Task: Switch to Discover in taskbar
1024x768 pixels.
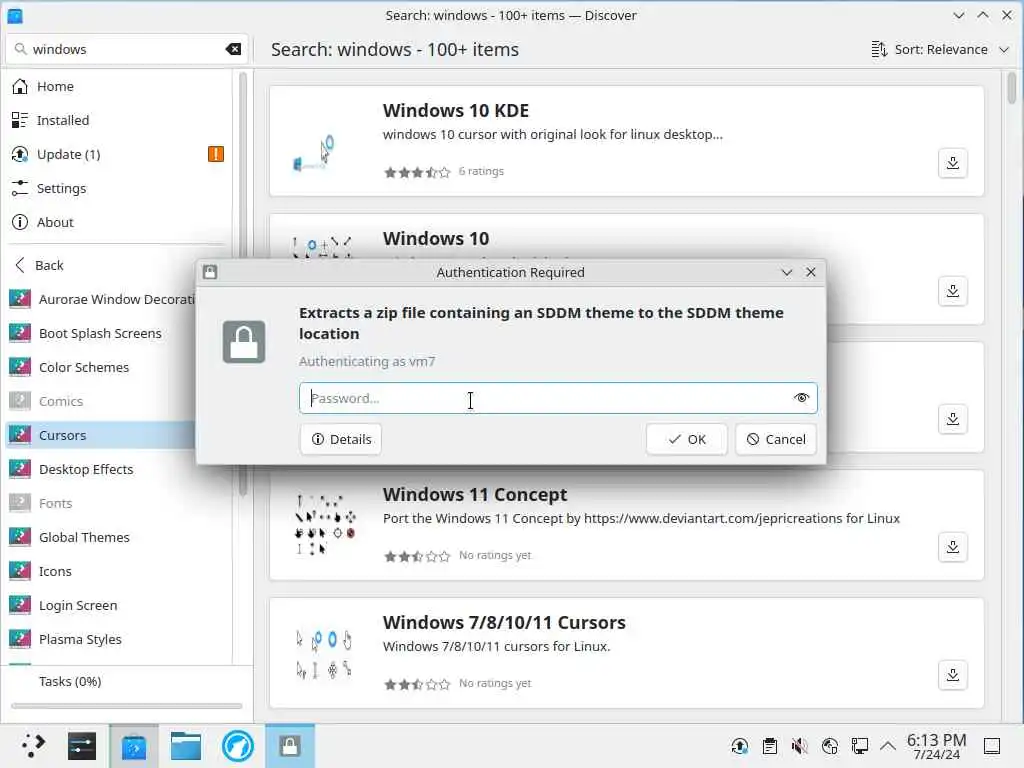Action: click(134, 746)
